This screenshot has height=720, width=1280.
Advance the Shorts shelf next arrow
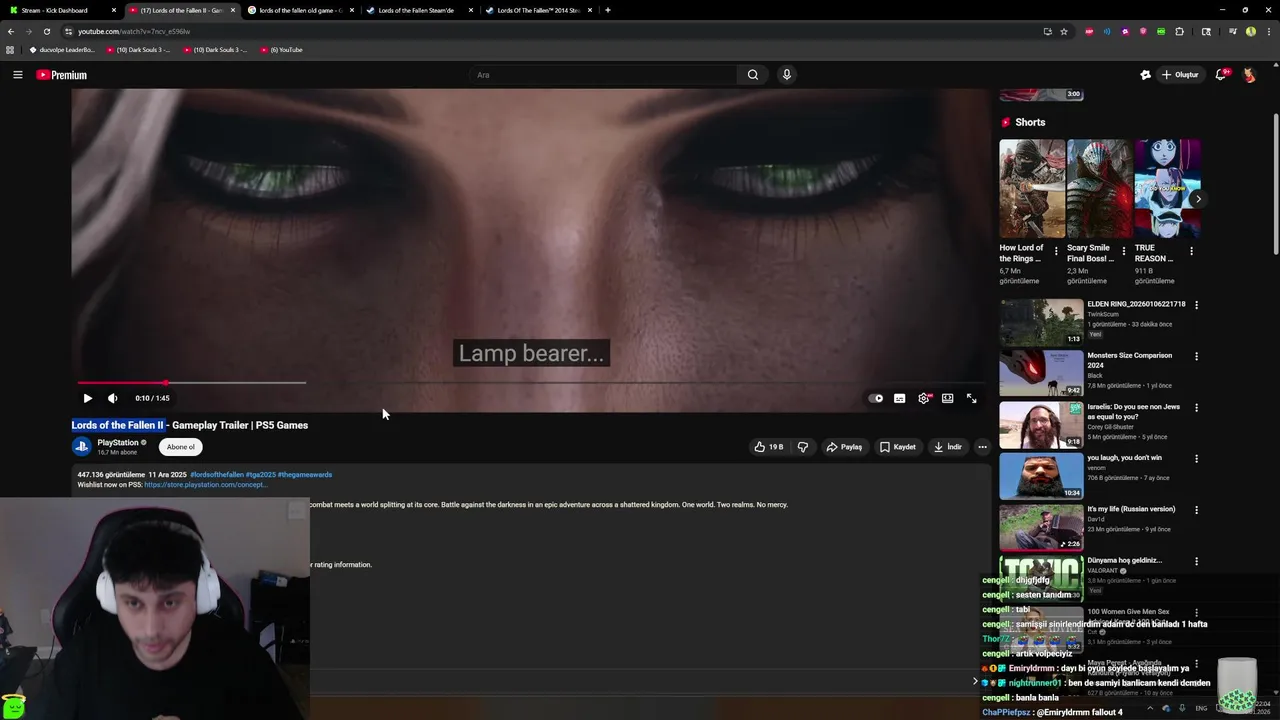click(x=1197, y=199)
